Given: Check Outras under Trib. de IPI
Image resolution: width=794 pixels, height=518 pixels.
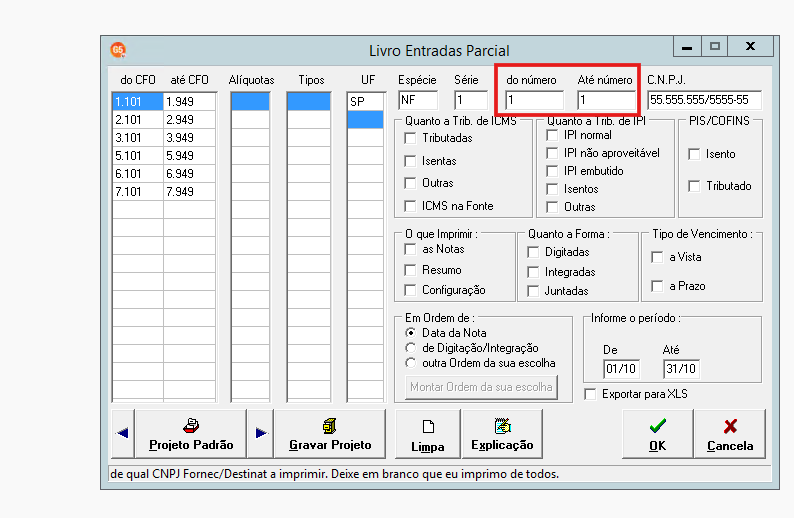Looking at the screenshot, I should [x=552, y=207].
